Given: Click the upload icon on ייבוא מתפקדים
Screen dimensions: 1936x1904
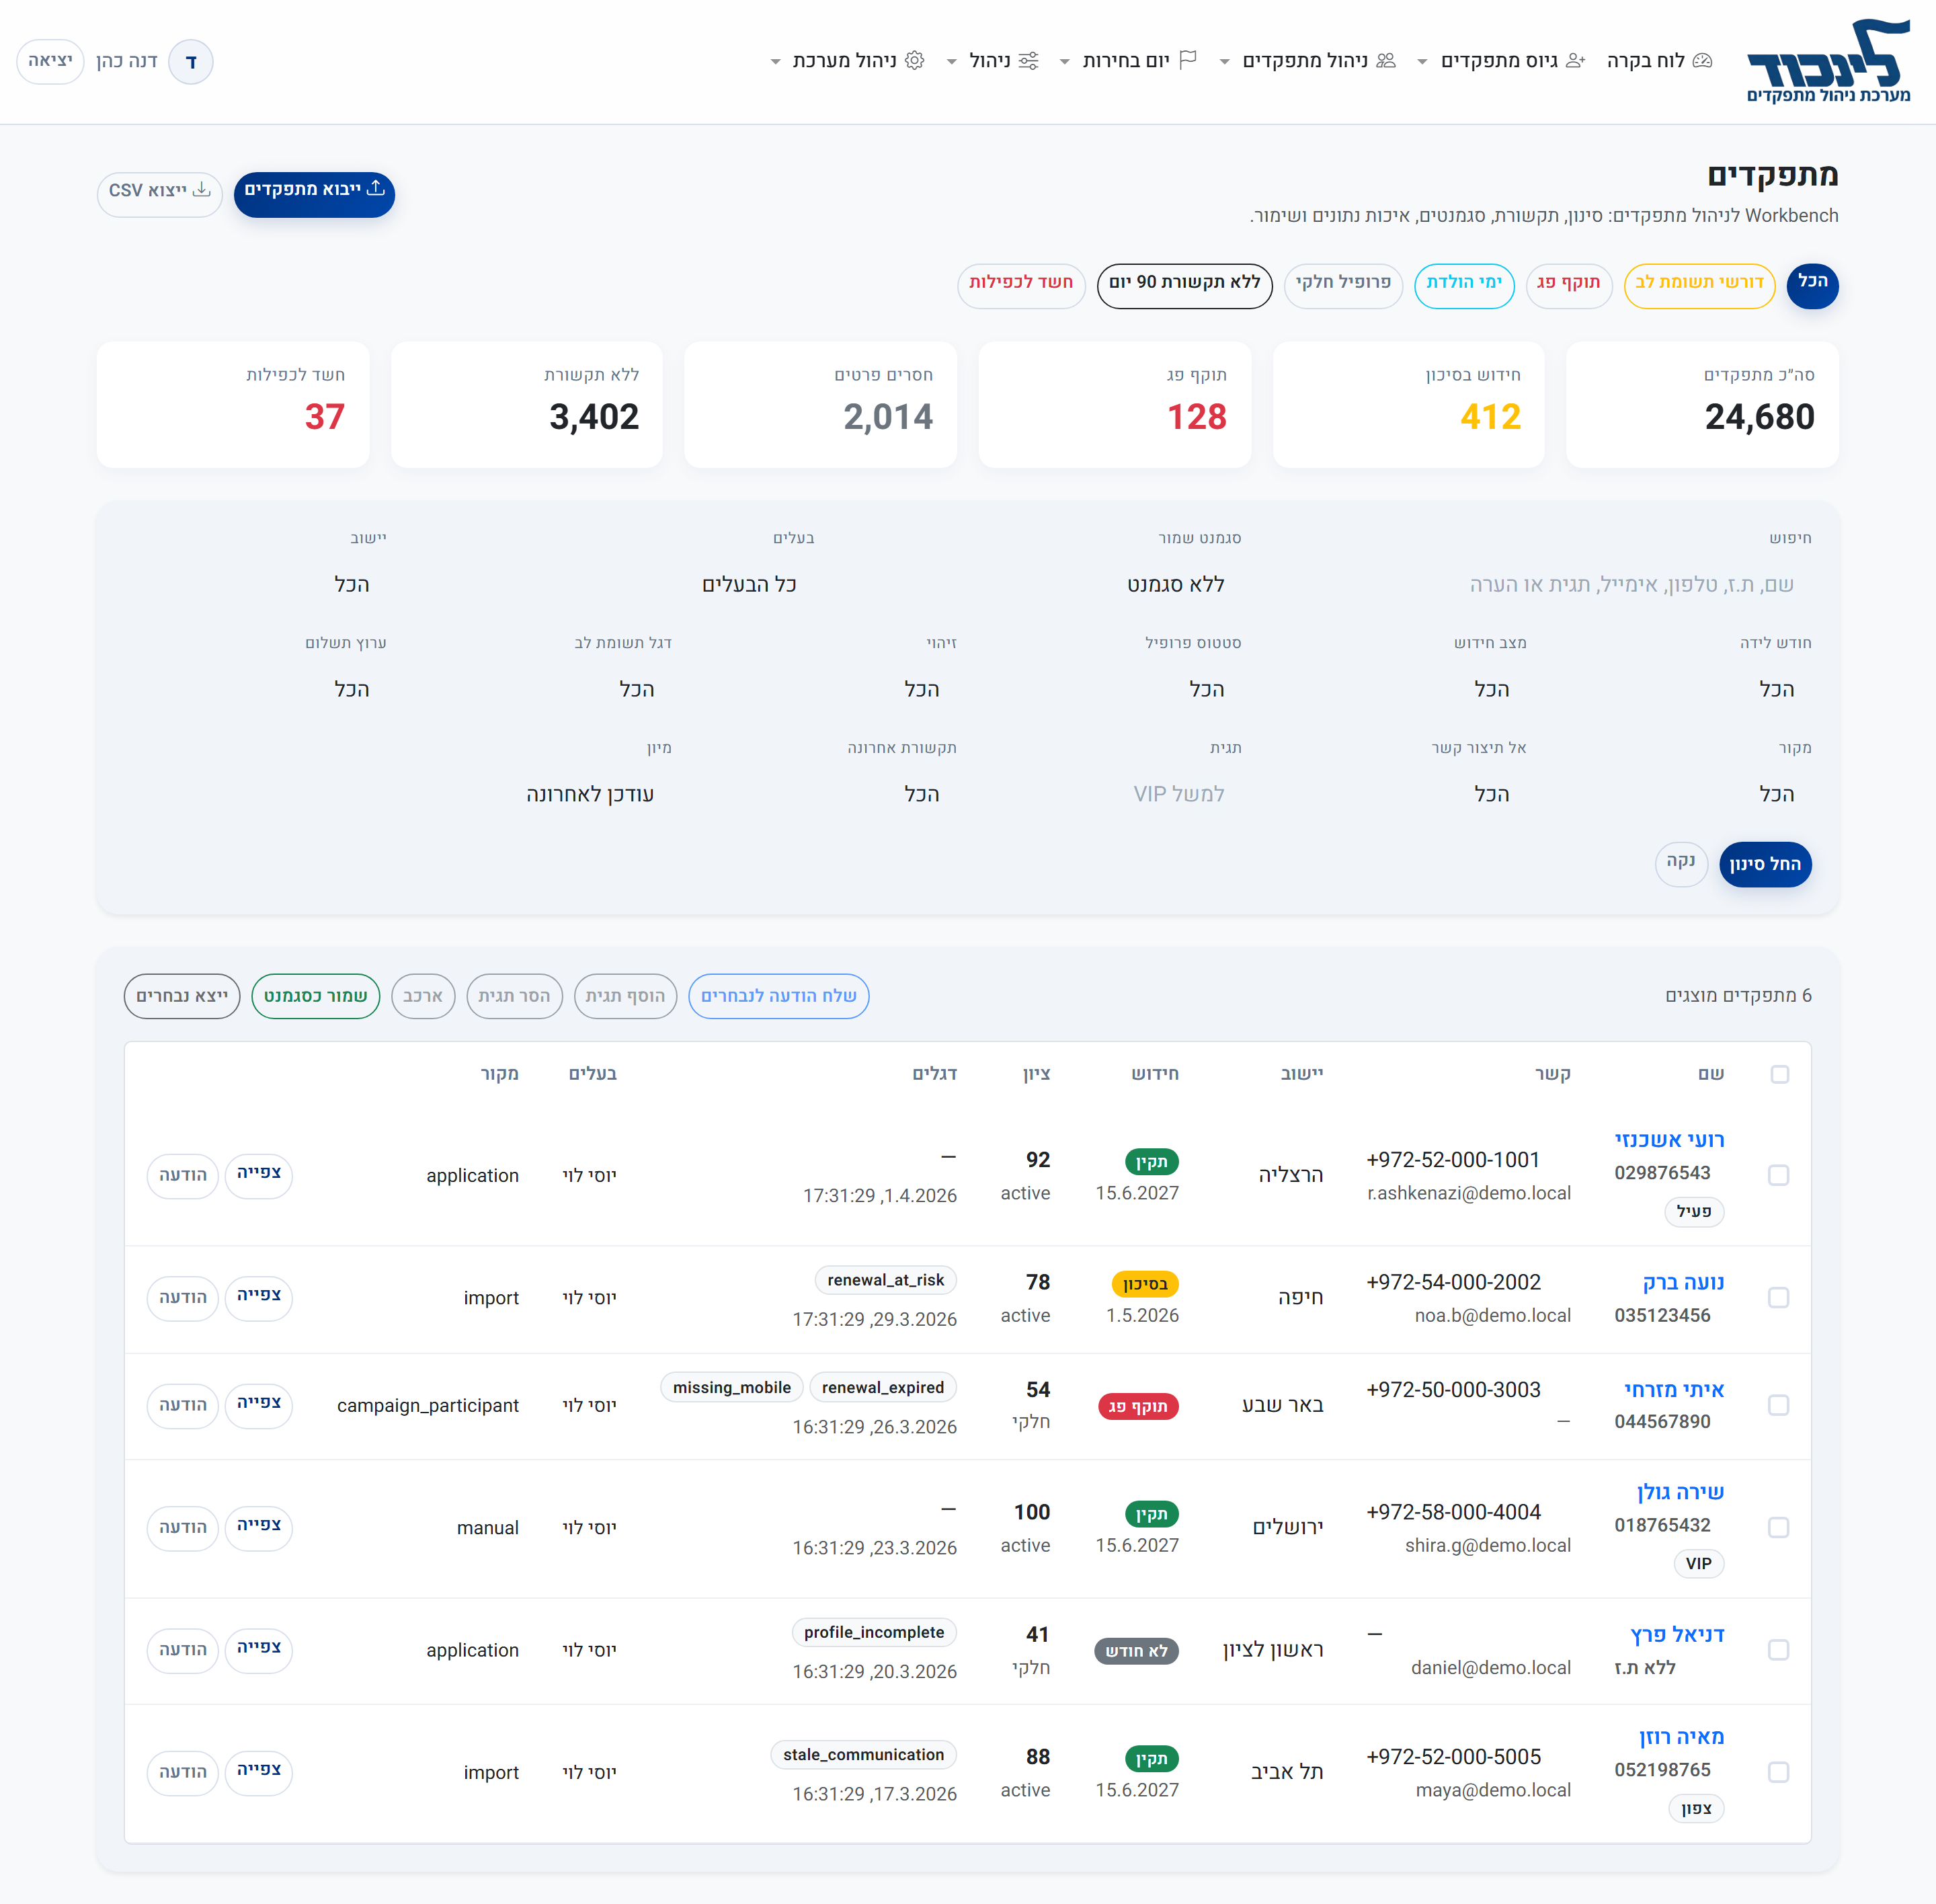Looking at the screenshot, I should pyautogui.click(x=376, y=188).
